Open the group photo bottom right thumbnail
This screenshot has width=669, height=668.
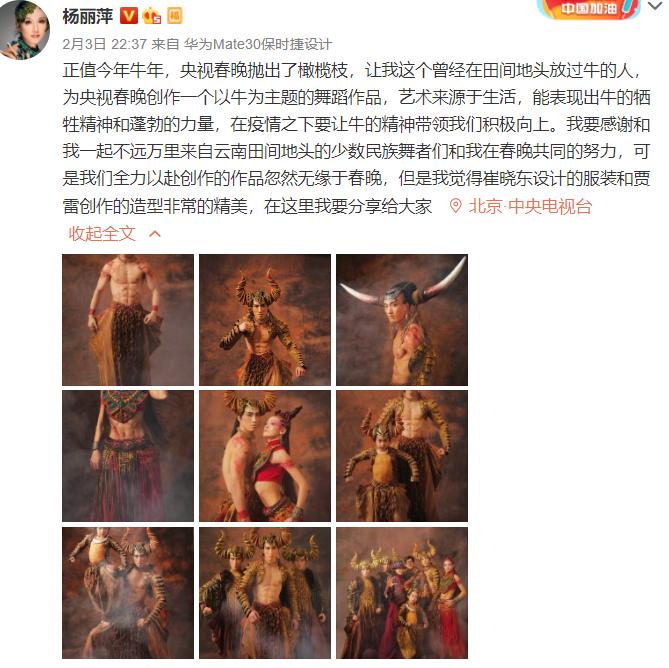click(x=402, y=593)
